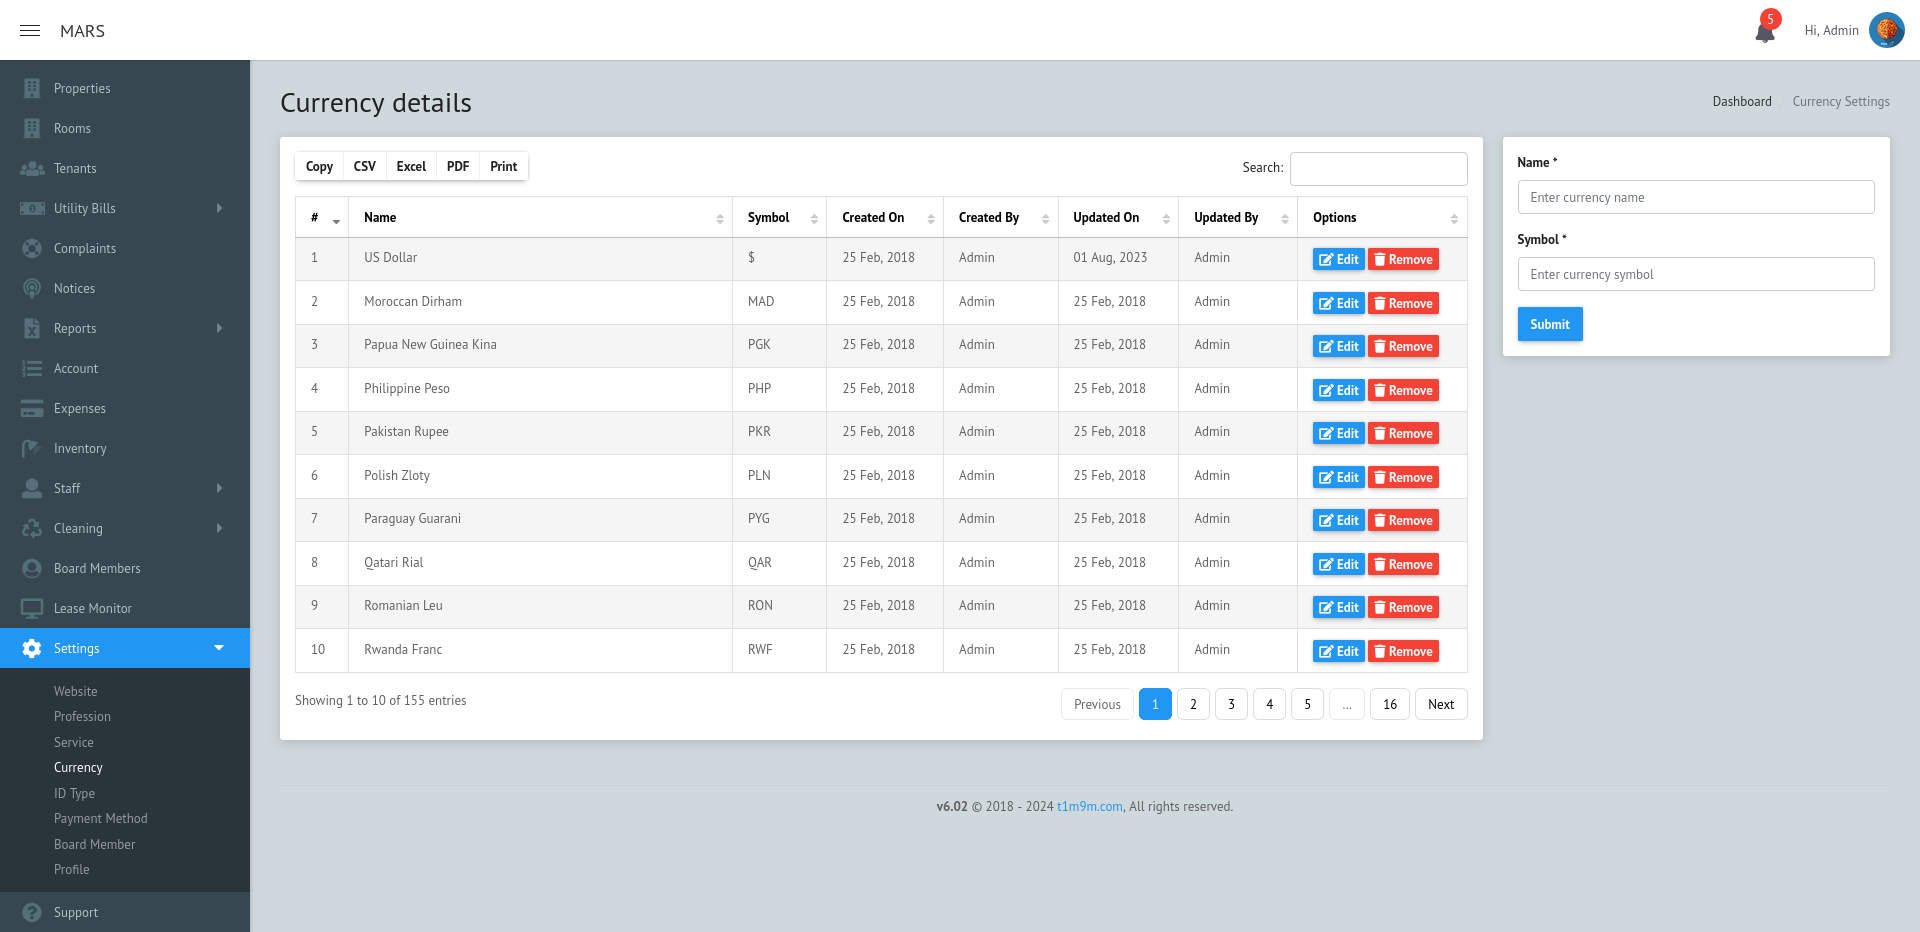Open the ID Type settings item

[74, 793]
